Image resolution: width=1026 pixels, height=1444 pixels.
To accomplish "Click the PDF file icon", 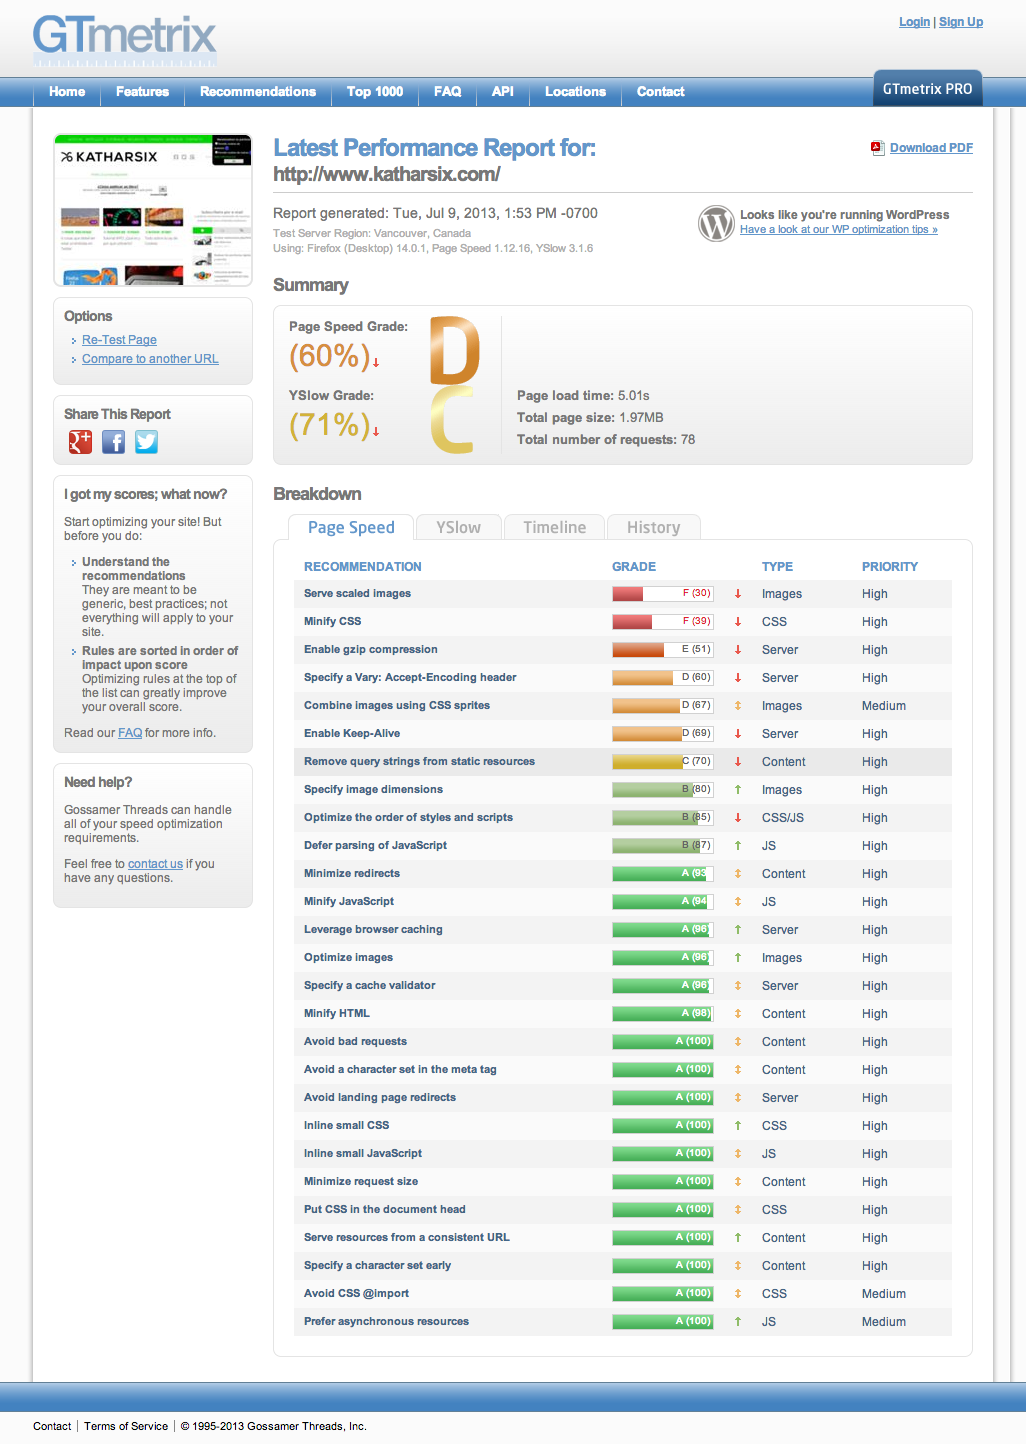I will click(877, 148).
